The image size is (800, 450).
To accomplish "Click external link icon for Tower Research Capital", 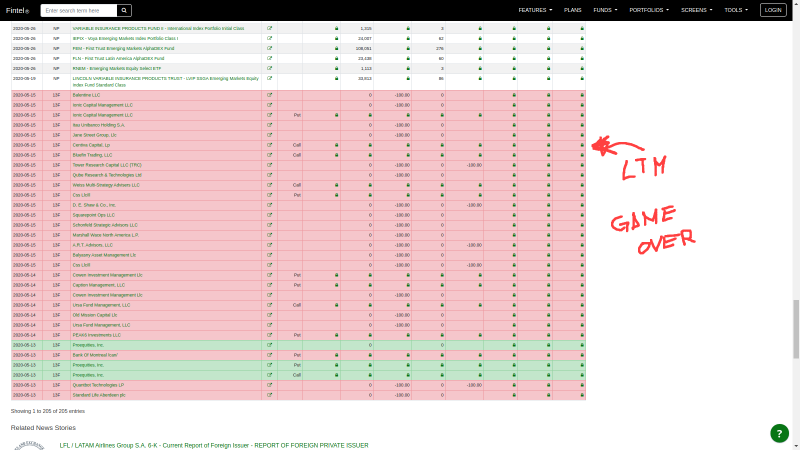I will pos(269,165).
